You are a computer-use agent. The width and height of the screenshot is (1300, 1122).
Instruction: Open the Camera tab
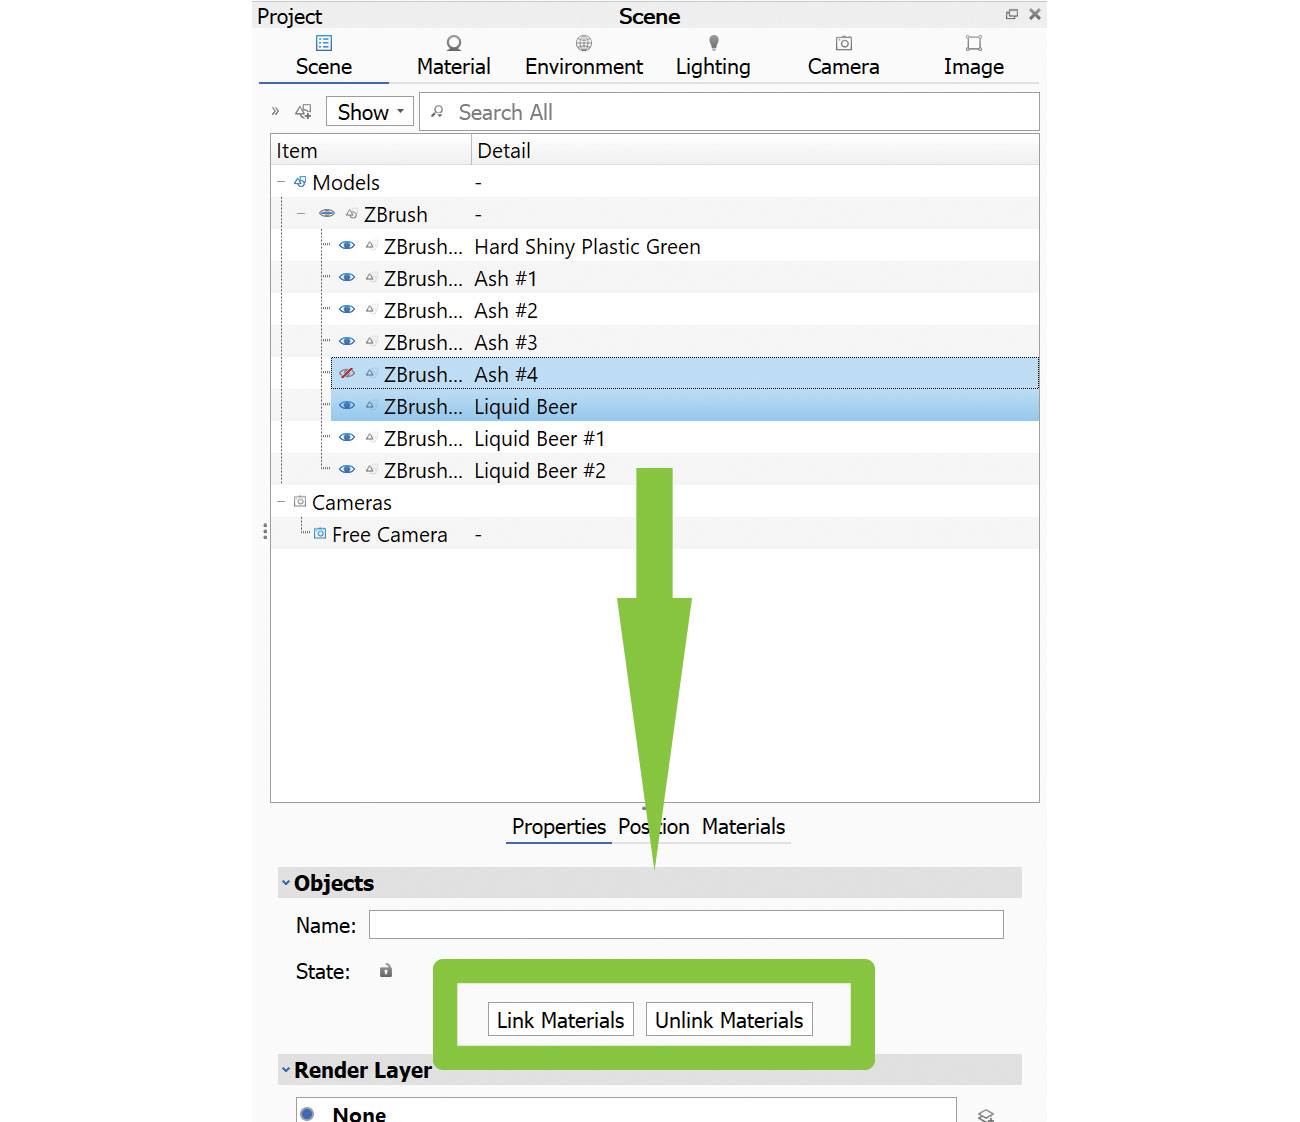[x=844, y=56]
